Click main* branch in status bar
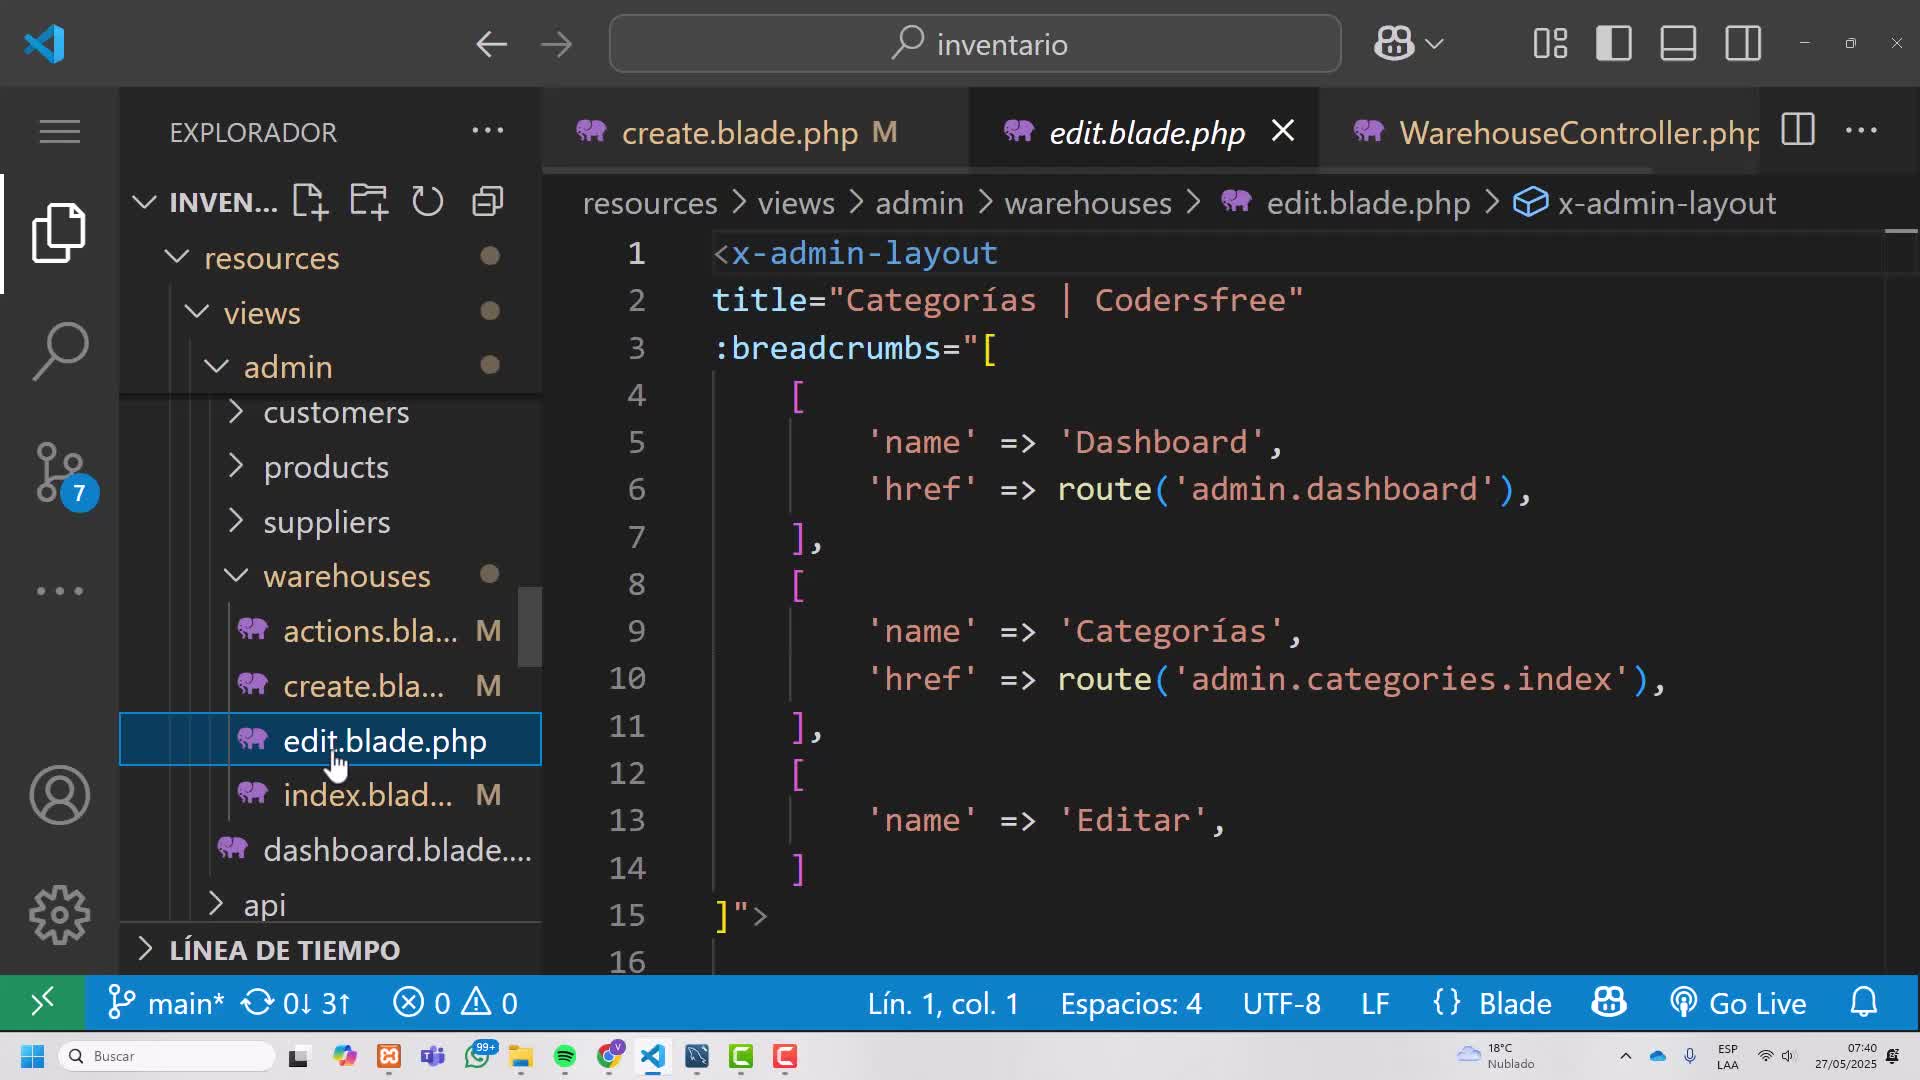Screen dimensions: 1920x1080 click(x=166, y=1003)
